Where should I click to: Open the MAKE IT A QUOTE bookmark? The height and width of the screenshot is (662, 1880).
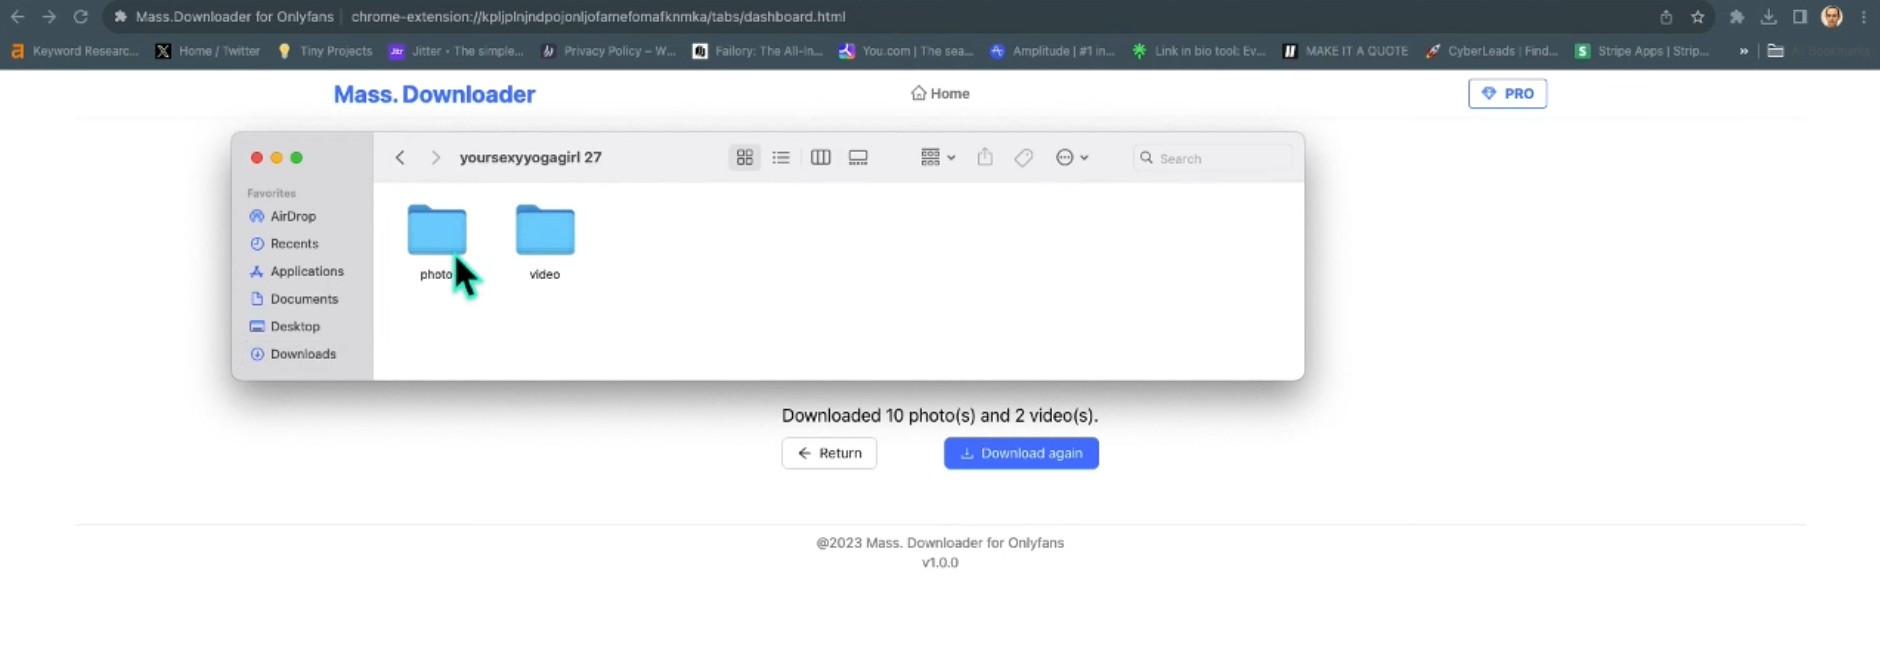pos(1346,51)
